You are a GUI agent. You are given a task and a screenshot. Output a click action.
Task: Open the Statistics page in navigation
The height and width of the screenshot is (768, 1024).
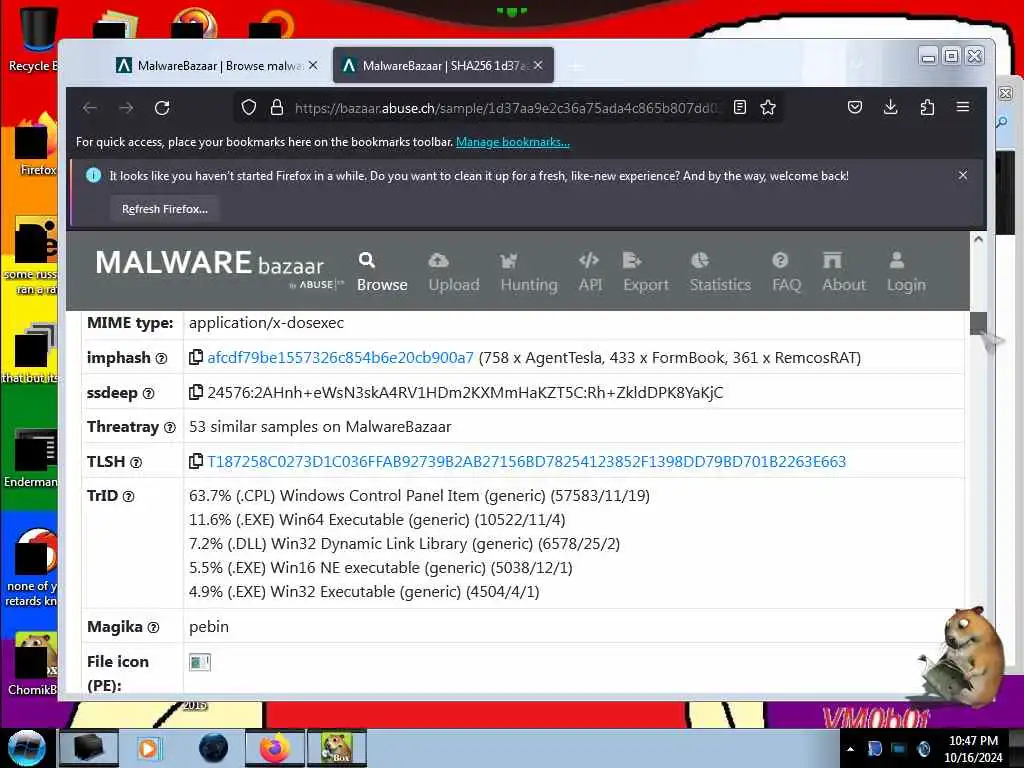[x=720, y=272]
